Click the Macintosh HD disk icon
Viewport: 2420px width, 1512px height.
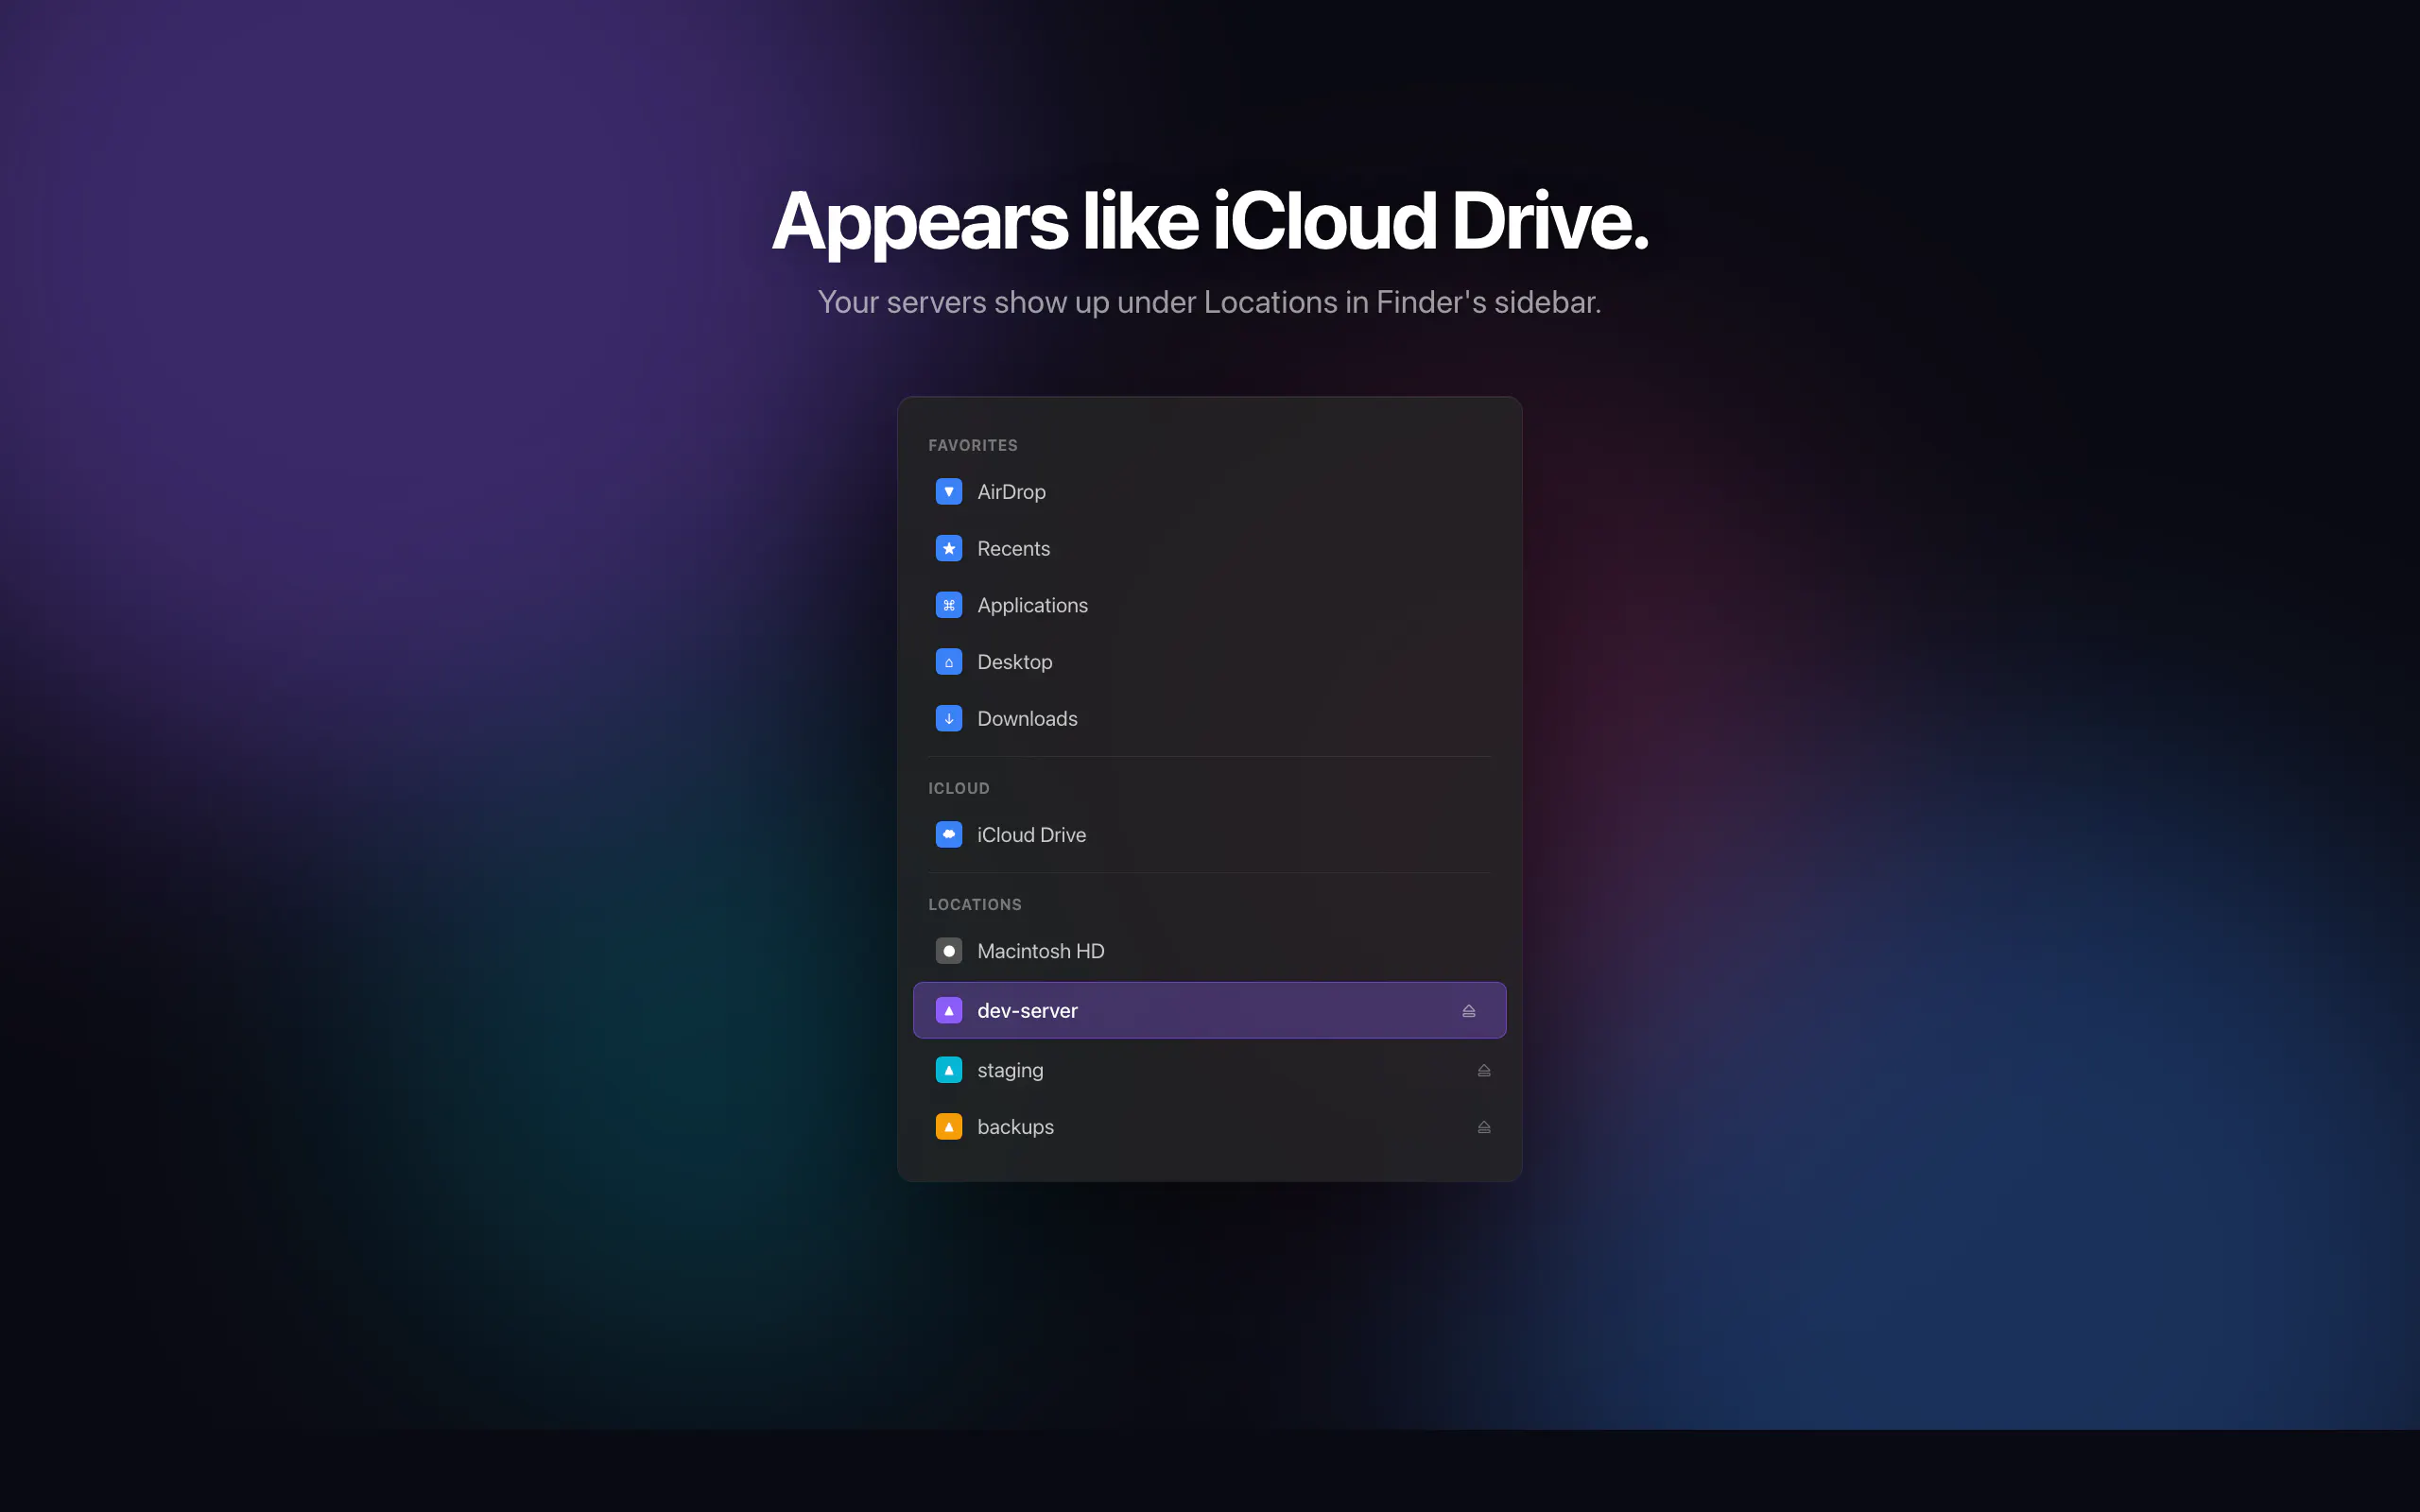948,951
